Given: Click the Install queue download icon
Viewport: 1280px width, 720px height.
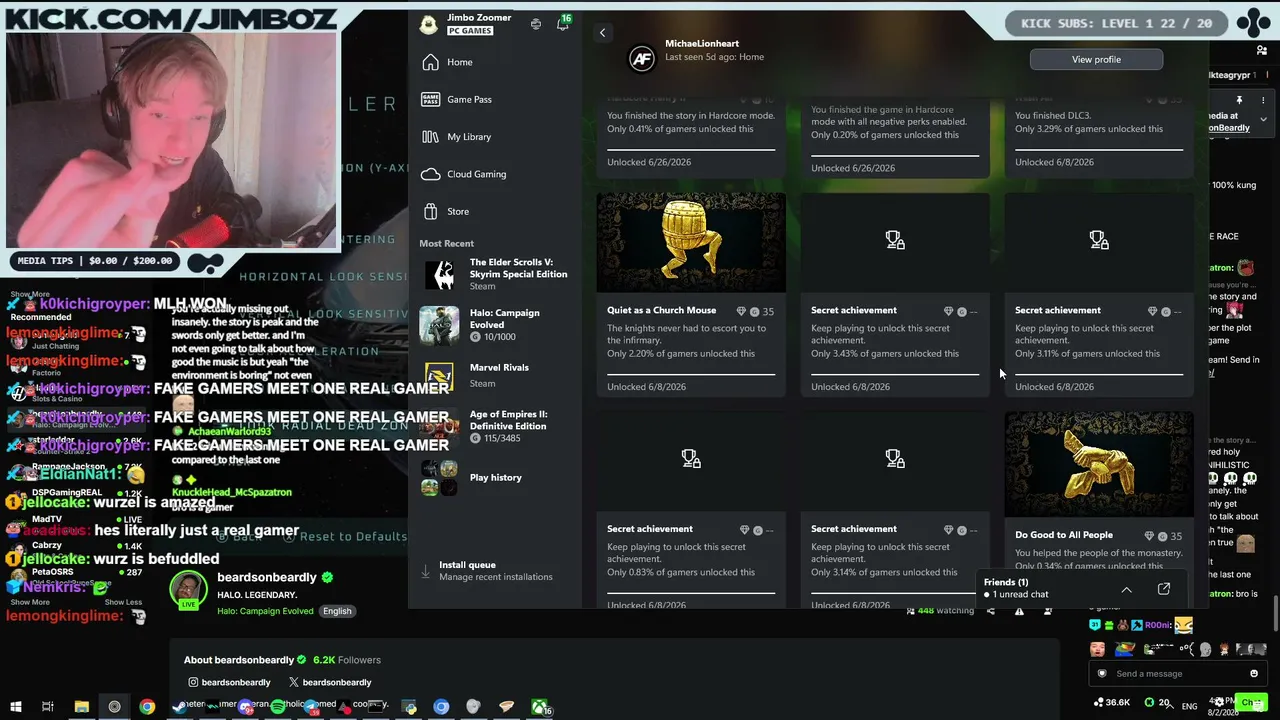Looking at the screenshot, I should (x=426, y=571).
